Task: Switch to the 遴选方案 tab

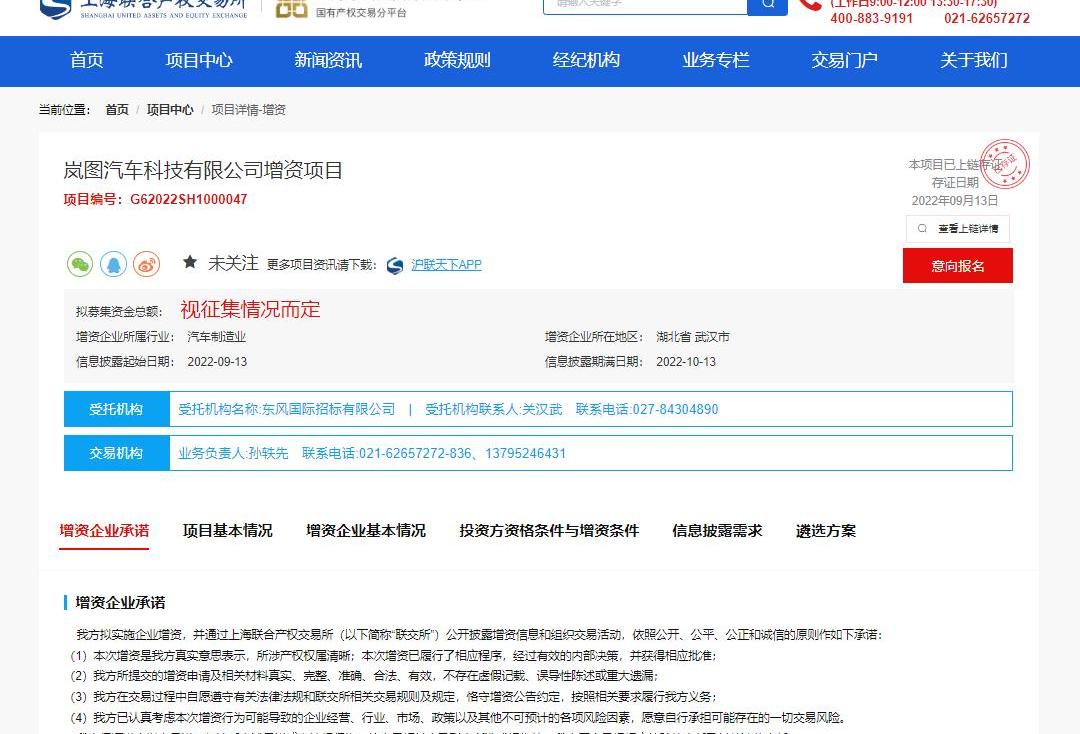Action: [826, 531]
